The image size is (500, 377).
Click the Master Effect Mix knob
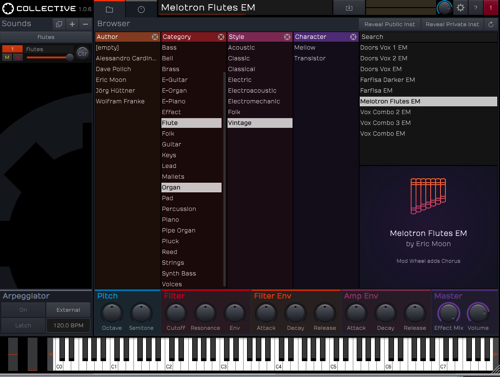(x=449, y=313)
